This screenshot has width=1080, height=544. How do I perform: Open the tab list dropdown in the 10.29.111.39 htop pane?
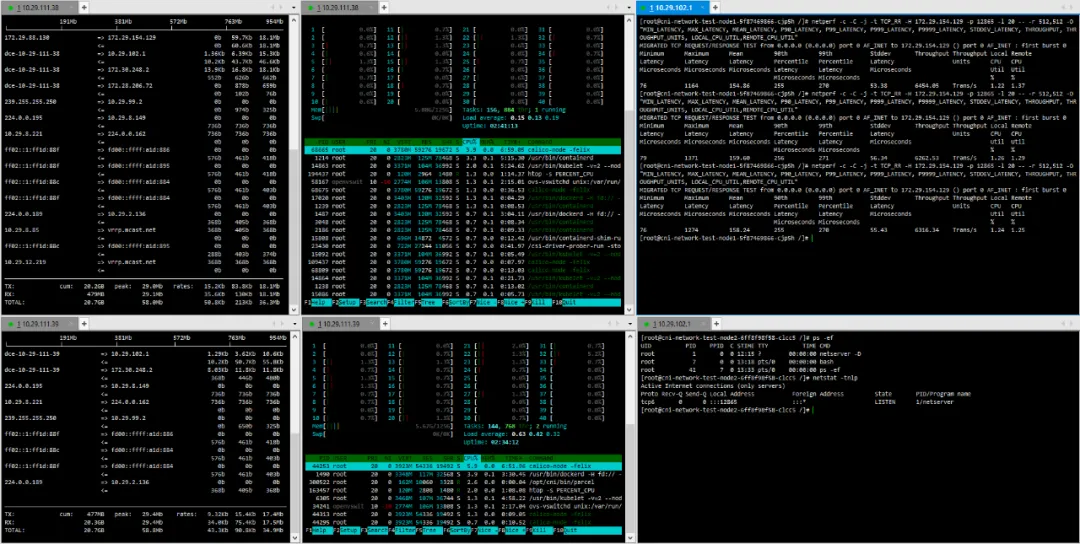(630, 324)
